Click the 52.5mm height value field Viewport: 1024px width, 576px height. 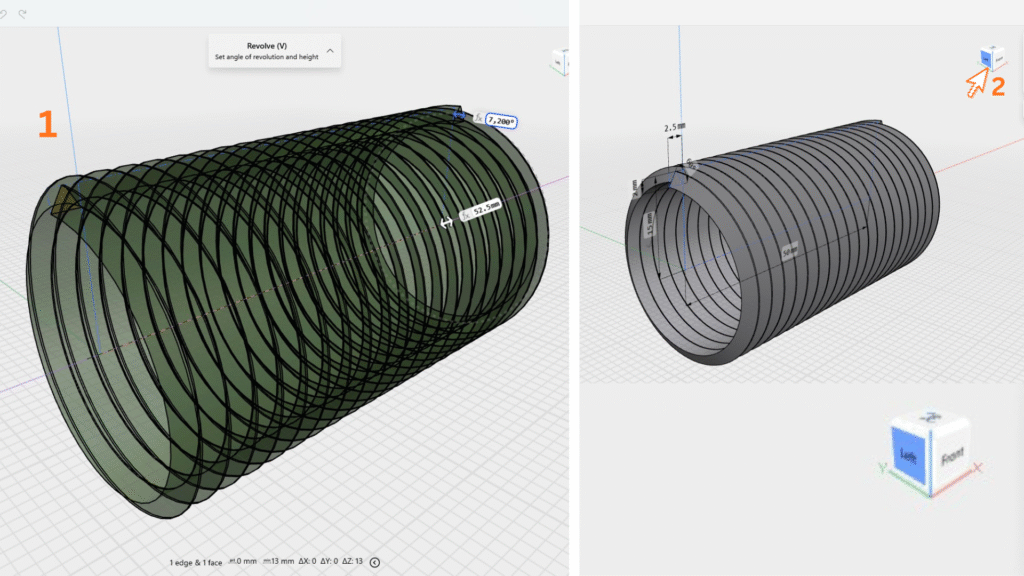486,212
